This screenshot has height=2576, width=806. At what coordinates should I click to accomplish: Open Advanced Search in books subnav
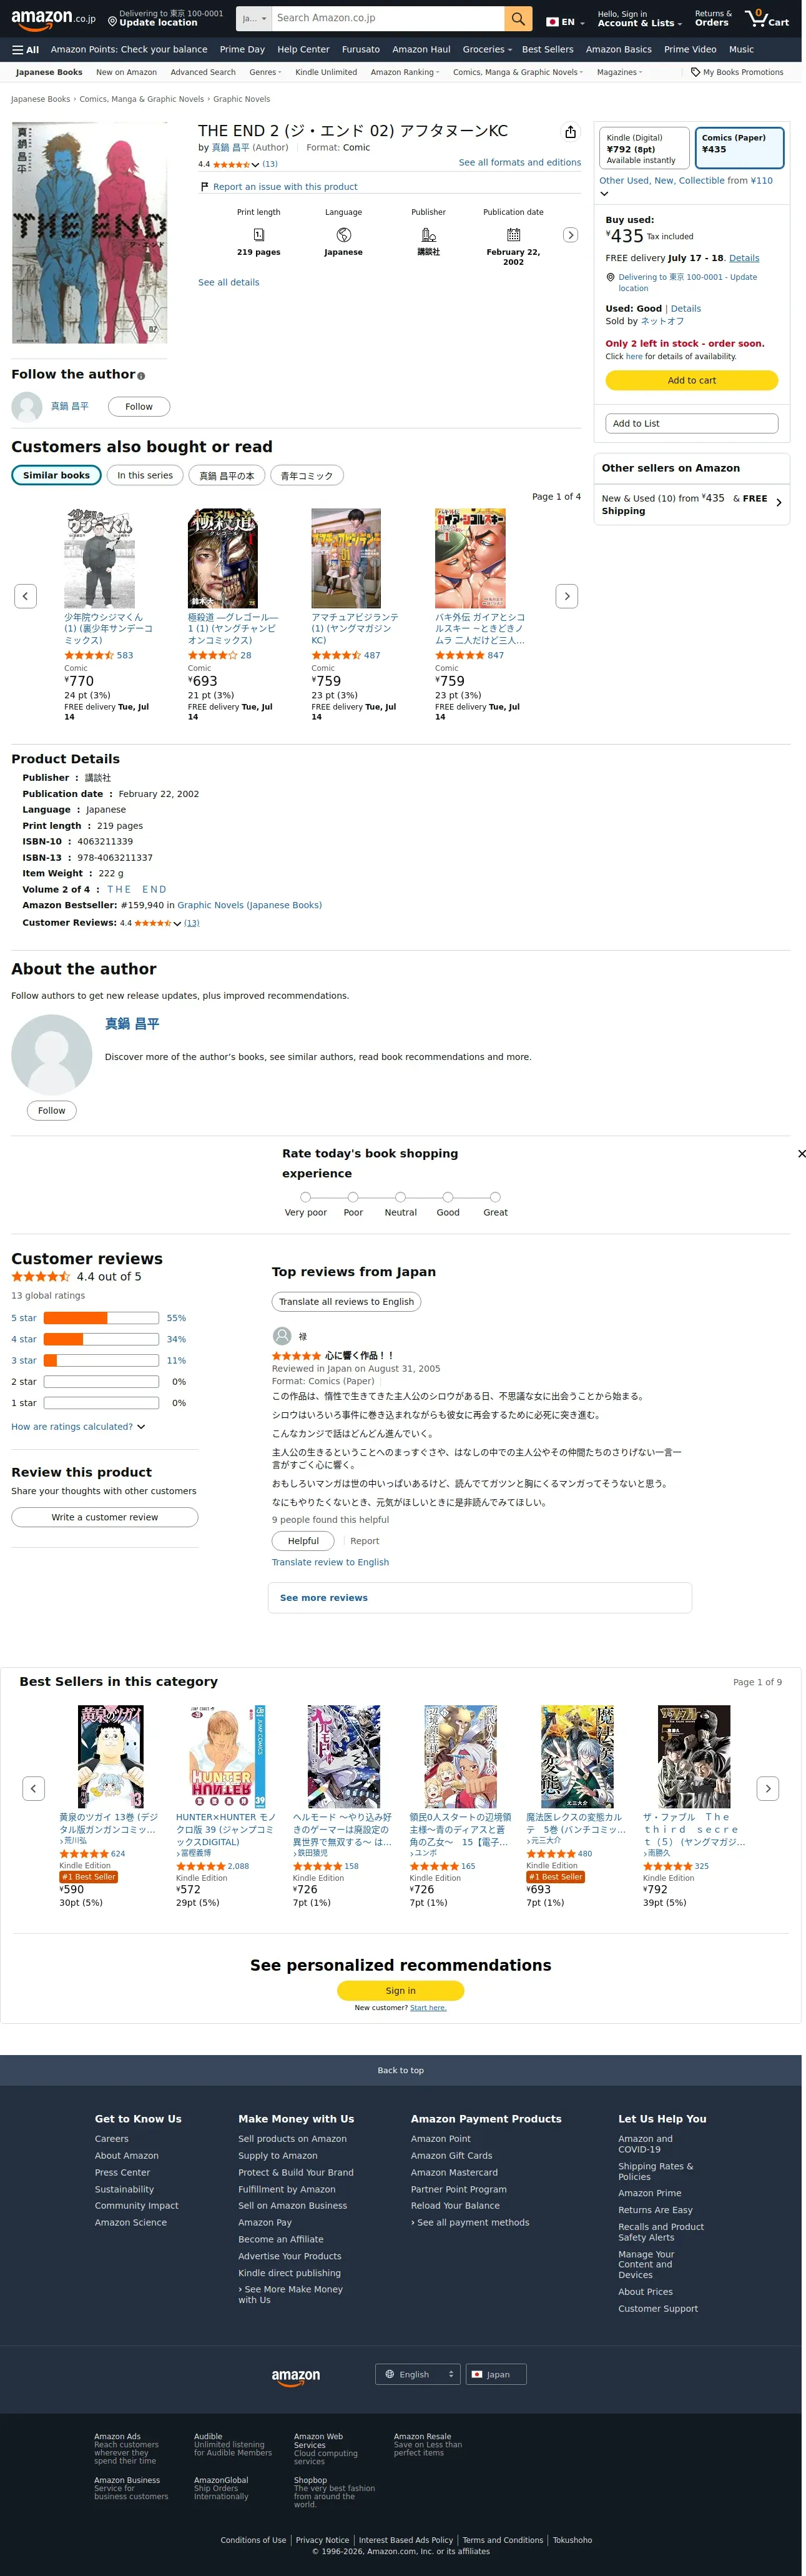click(x=203, y=72)
